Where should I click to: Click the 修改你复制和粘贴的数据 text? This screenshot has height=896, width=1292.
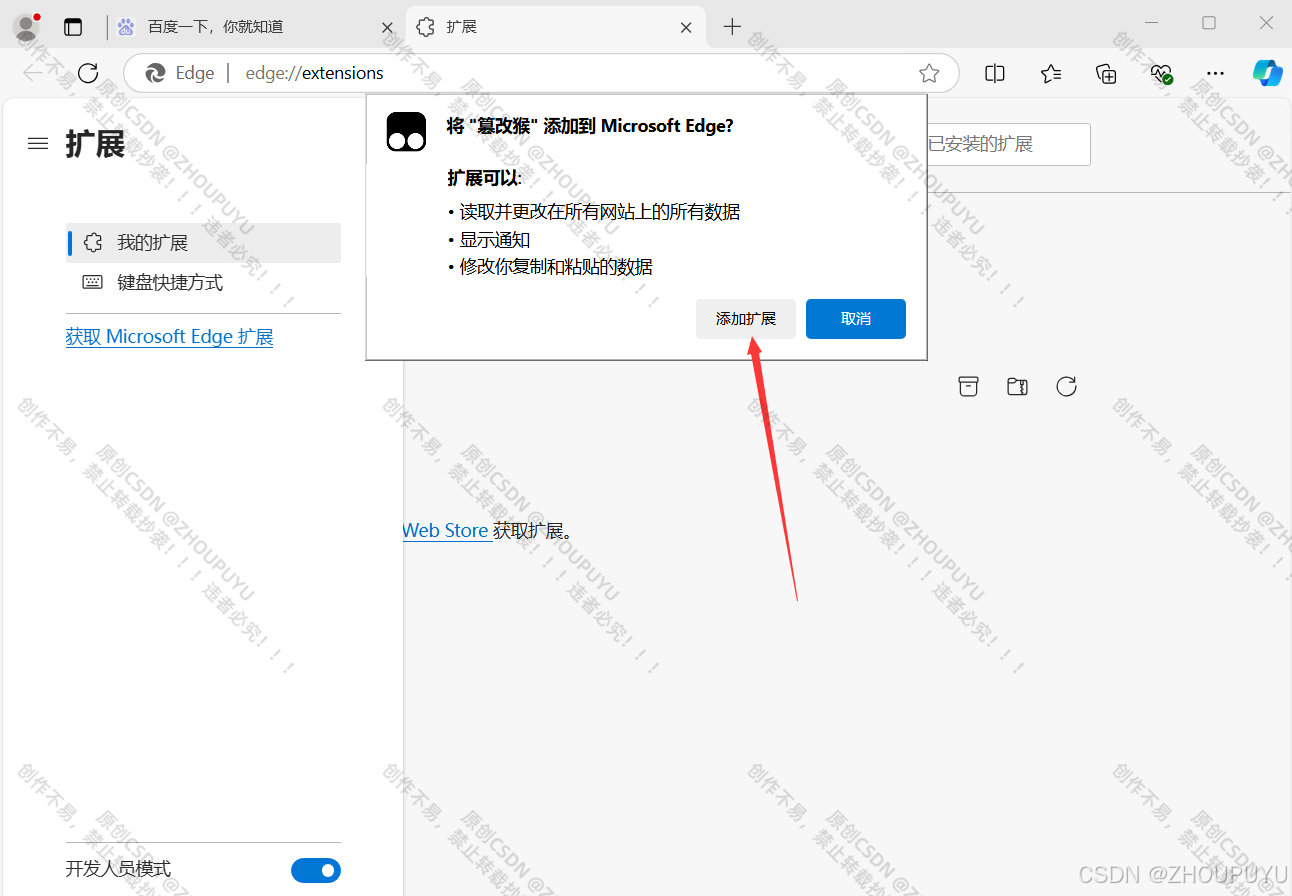[x=556, y=267]
